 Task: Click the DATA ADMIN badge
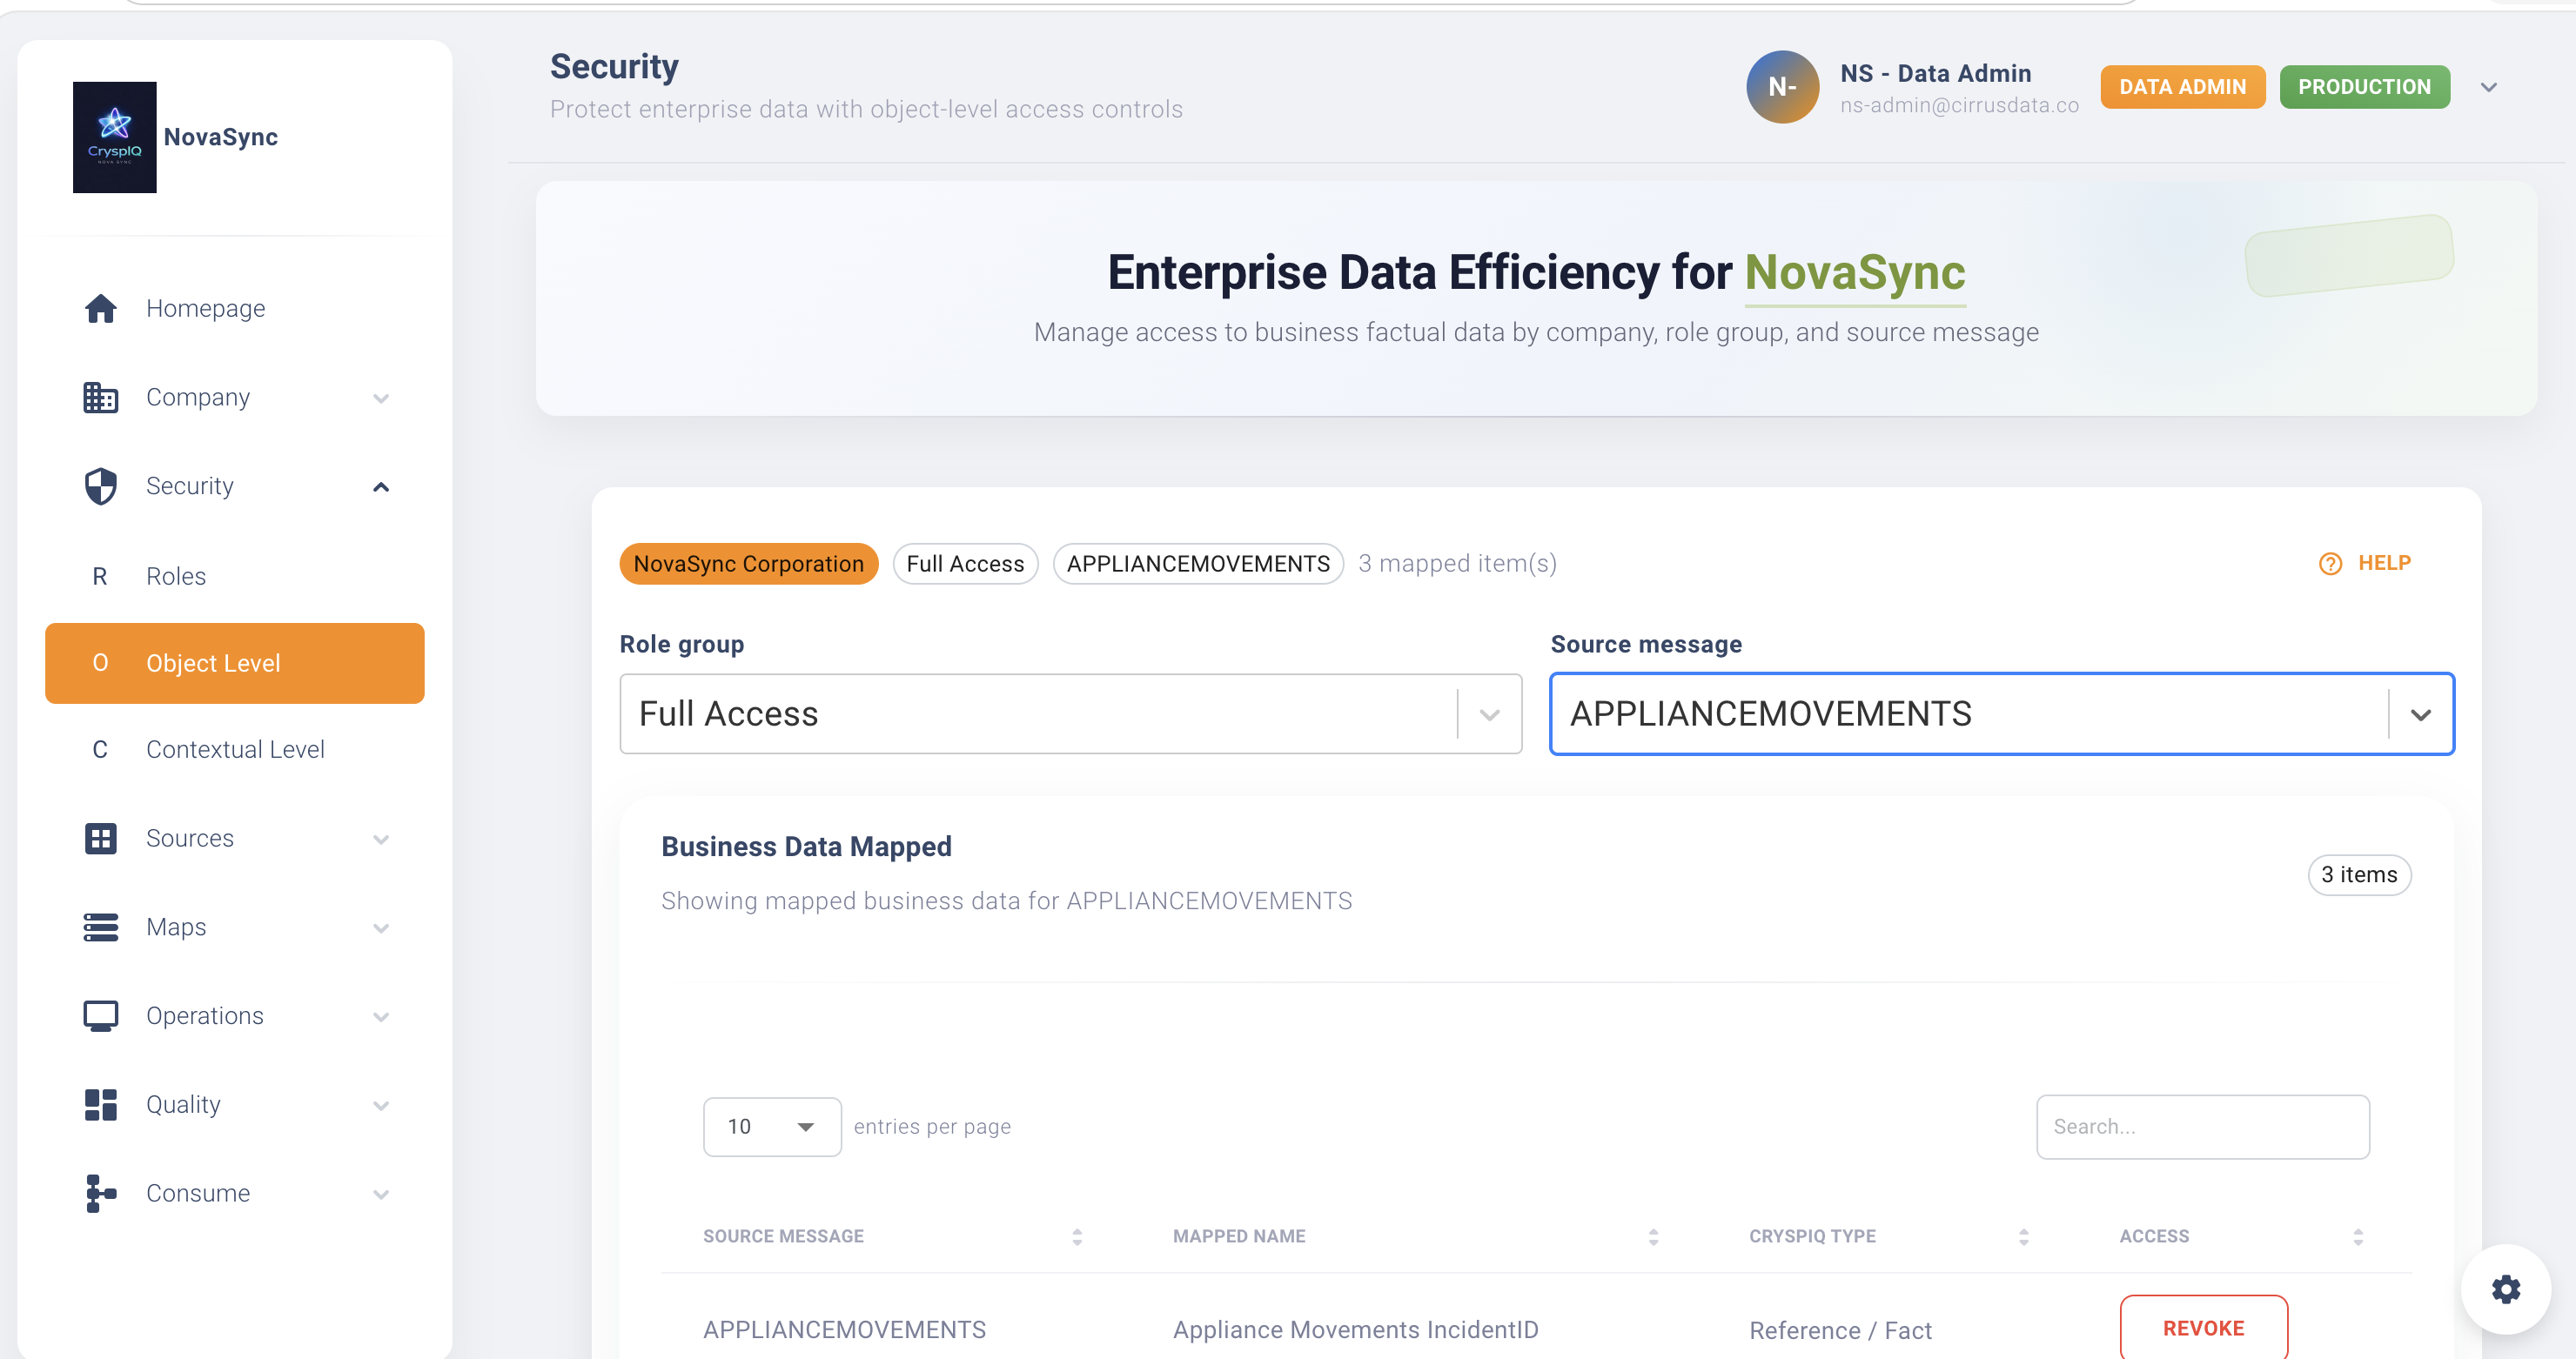coord(2182,87)
